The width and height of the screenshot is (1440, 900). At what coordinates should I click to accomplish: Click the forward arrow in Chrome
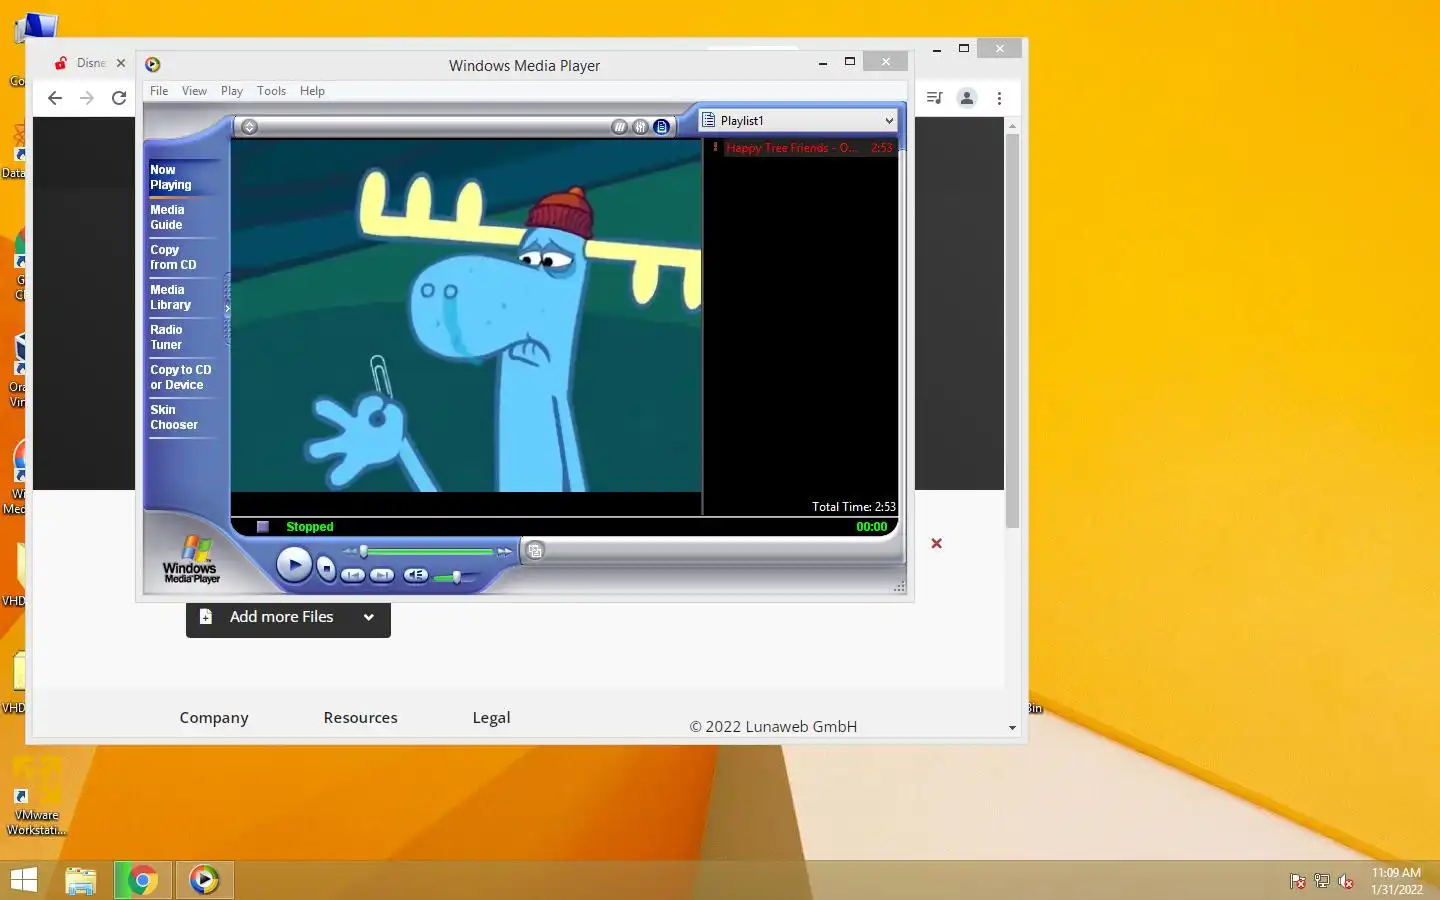tap(87, 98)
